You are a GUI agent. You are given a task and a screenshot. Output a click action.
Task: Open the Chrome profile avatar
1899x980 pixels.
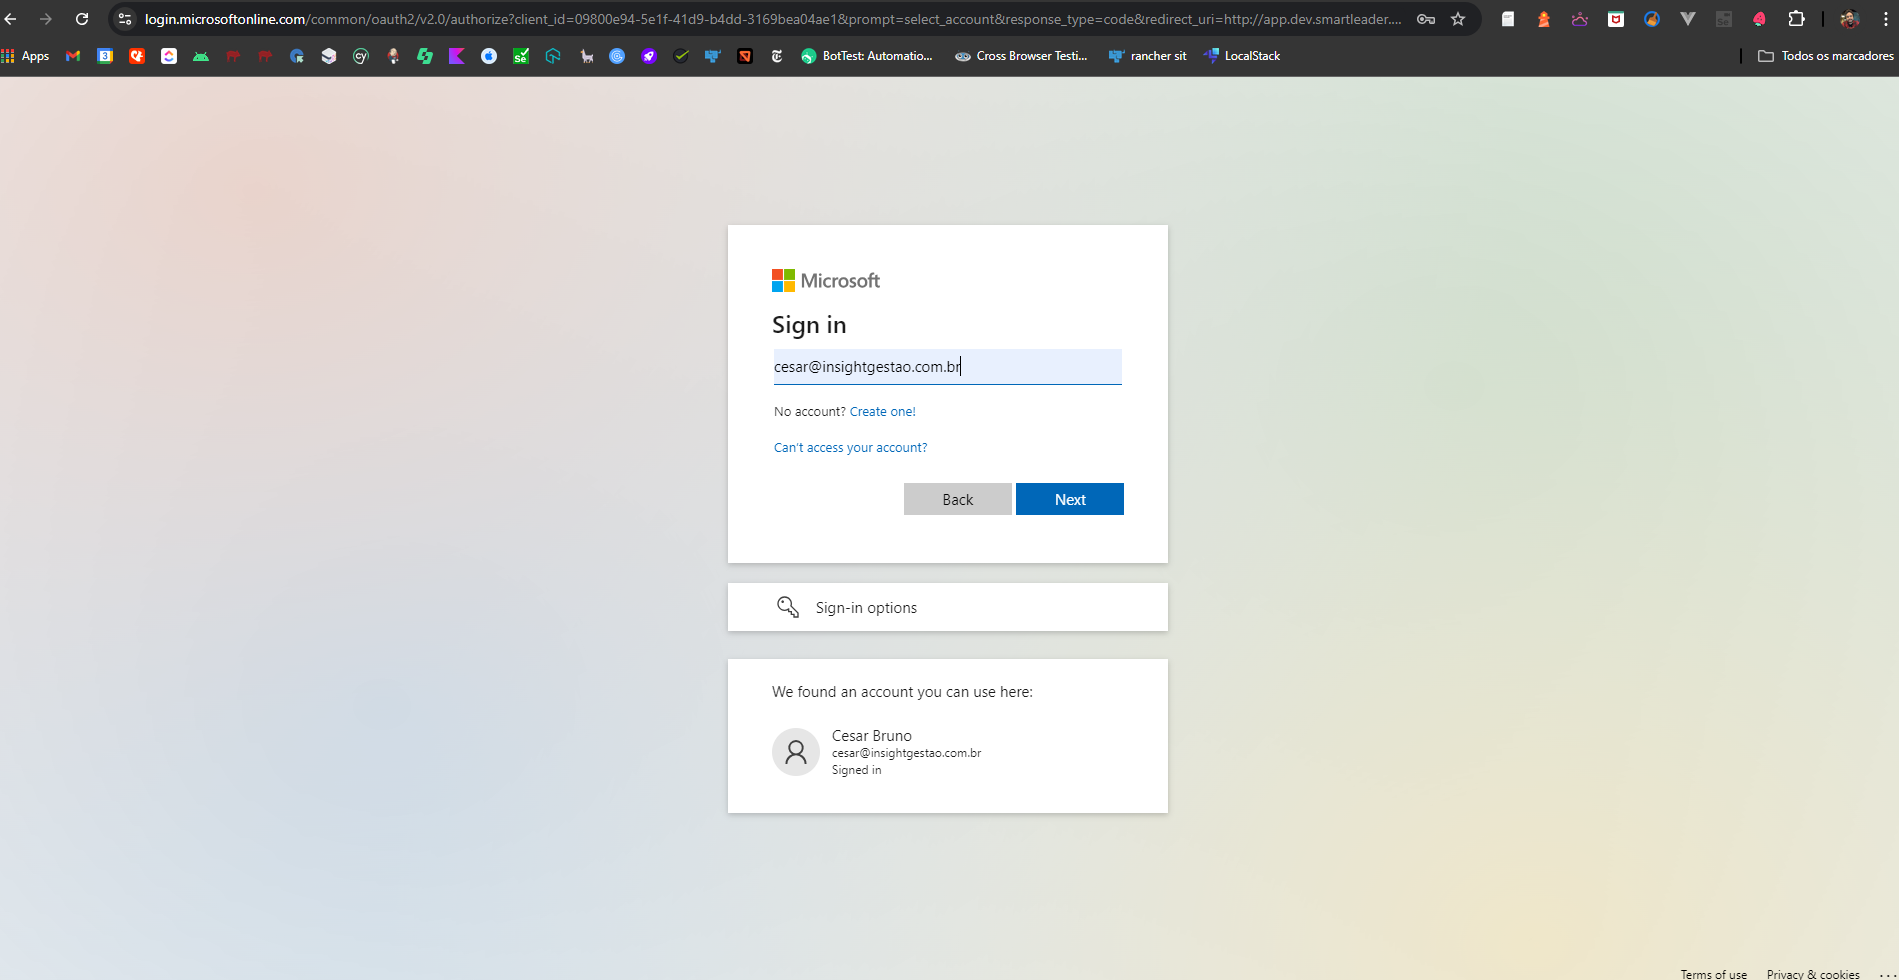click(1849, 19)
